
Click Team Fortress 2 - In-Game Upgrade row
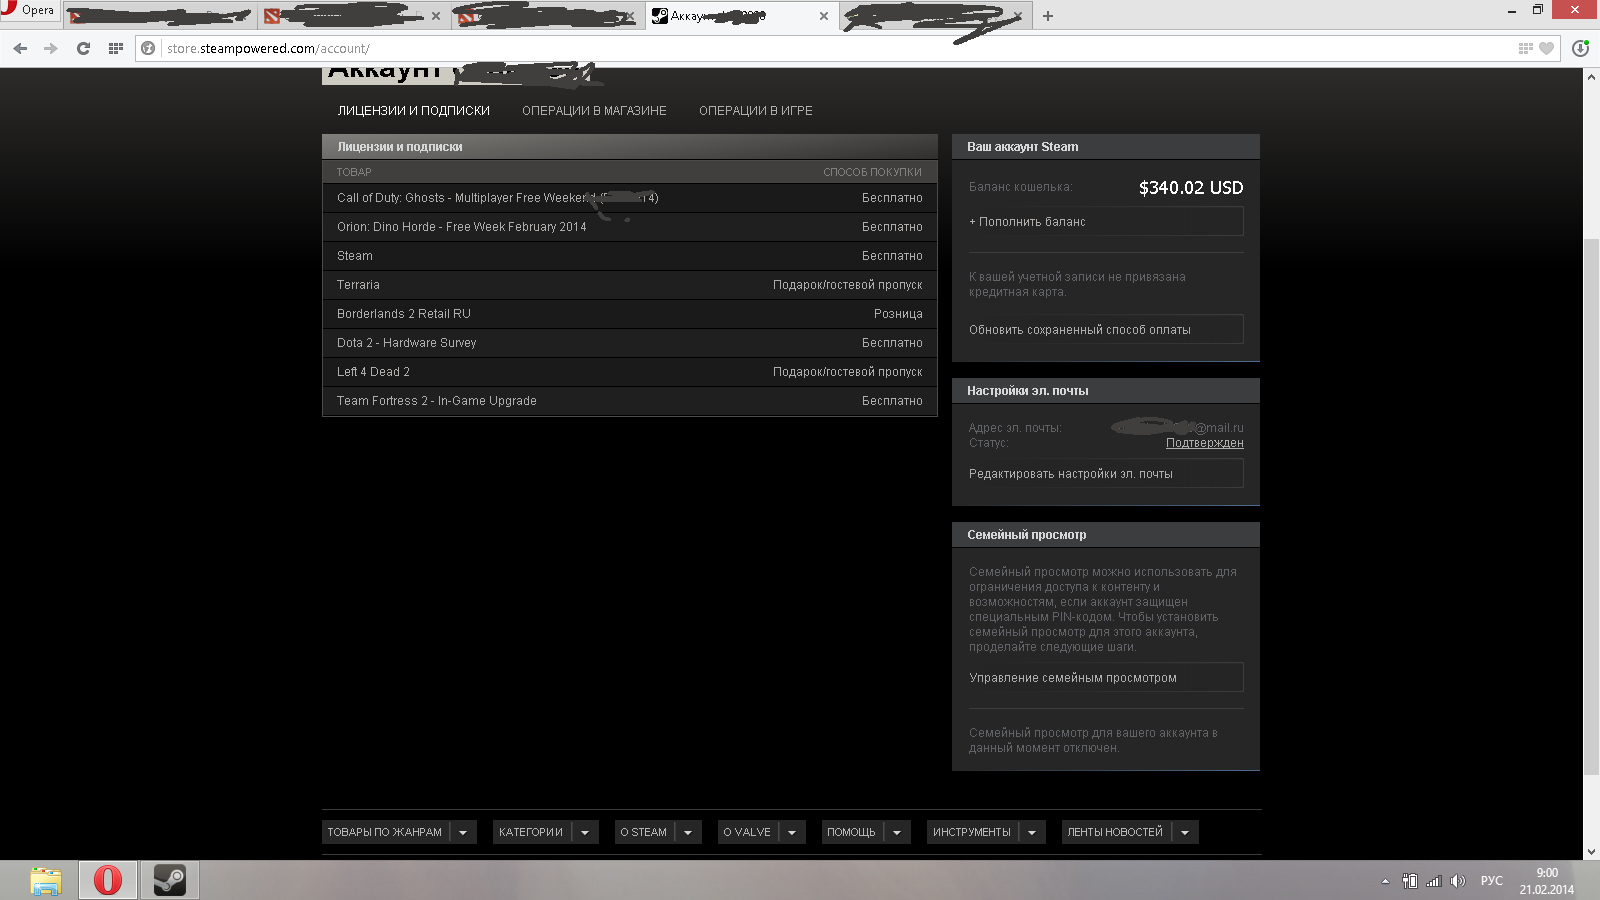coord(630,401)
